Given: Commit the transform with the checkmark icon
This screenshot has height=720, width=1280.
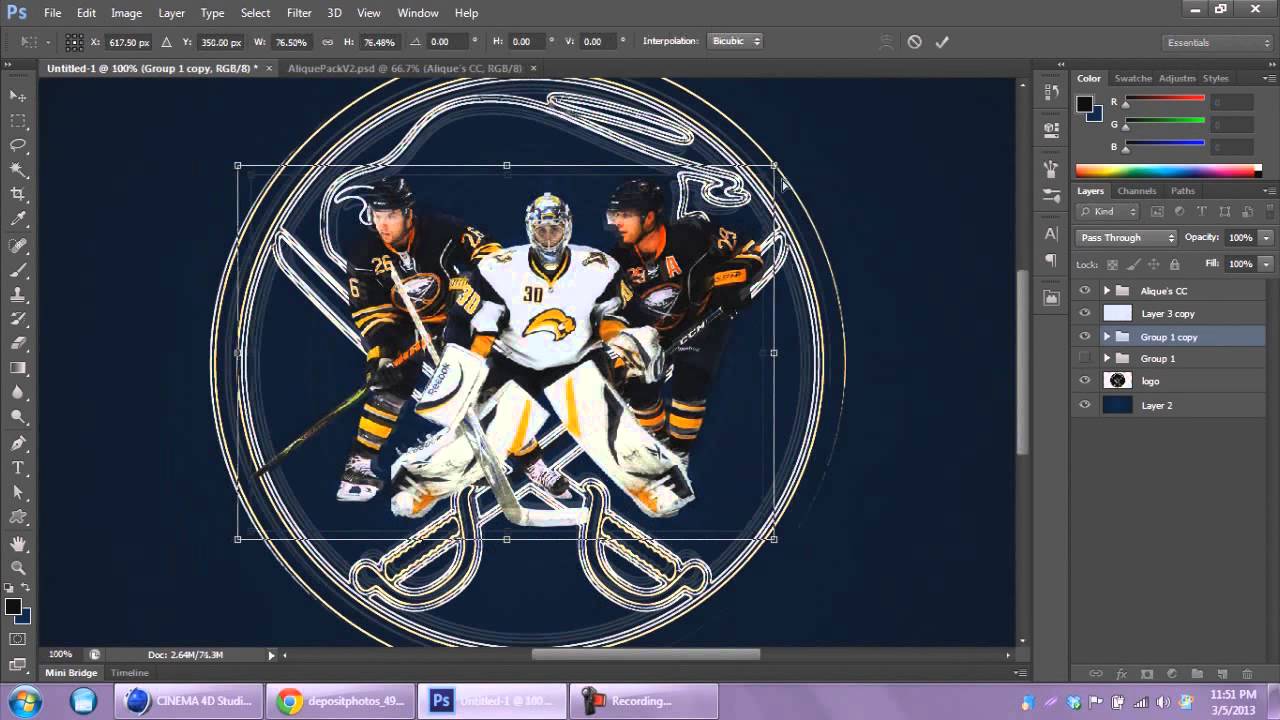Looking at the screenshot, I should pos(941,42).
